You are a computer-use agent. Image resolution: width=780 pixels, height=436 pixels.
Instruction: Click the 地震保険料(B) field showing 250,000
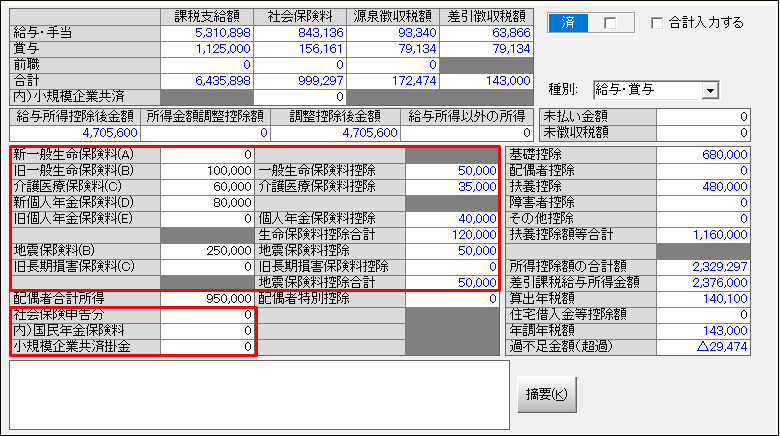coord(208,250)
